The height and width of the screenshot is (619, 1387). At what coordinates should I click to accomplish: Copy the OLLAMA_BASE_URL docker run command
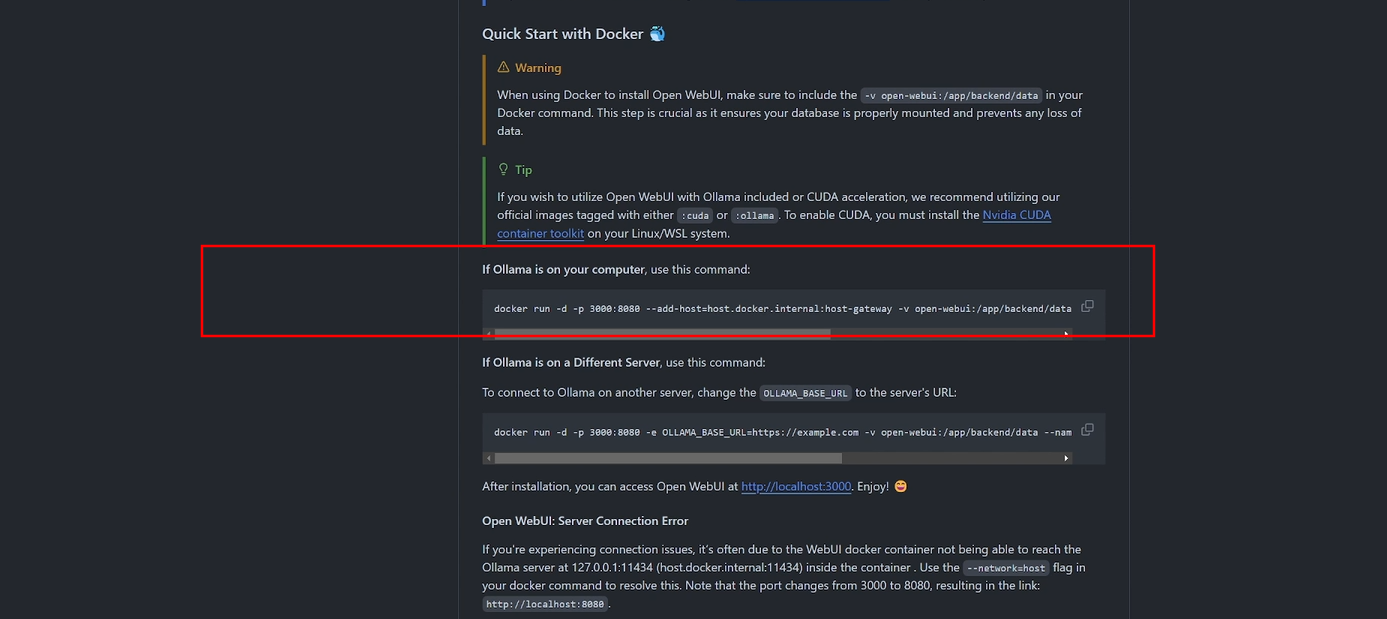[1087, 430]
